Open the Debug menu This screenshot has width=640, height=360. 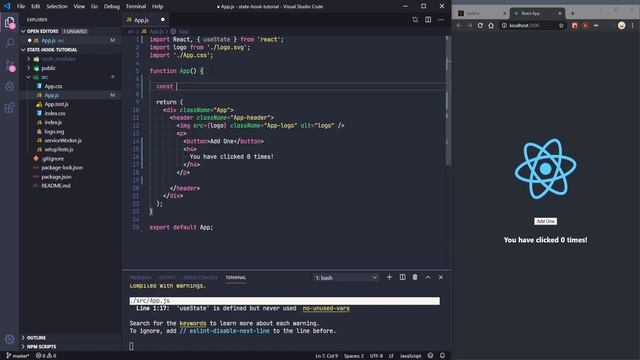(111, 7)
